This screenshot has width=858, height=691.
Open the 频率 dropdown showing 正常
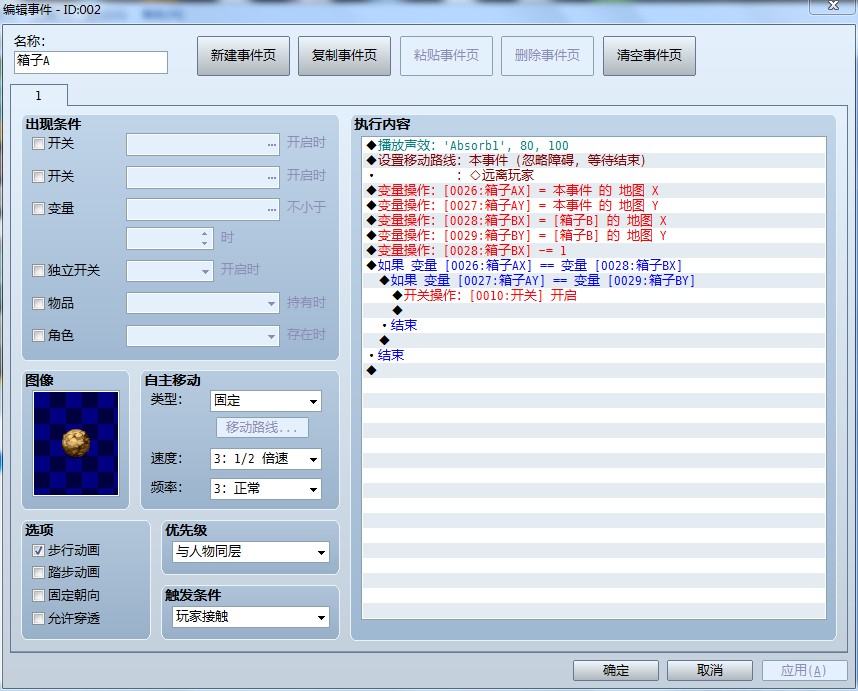(x=266, y=489)
